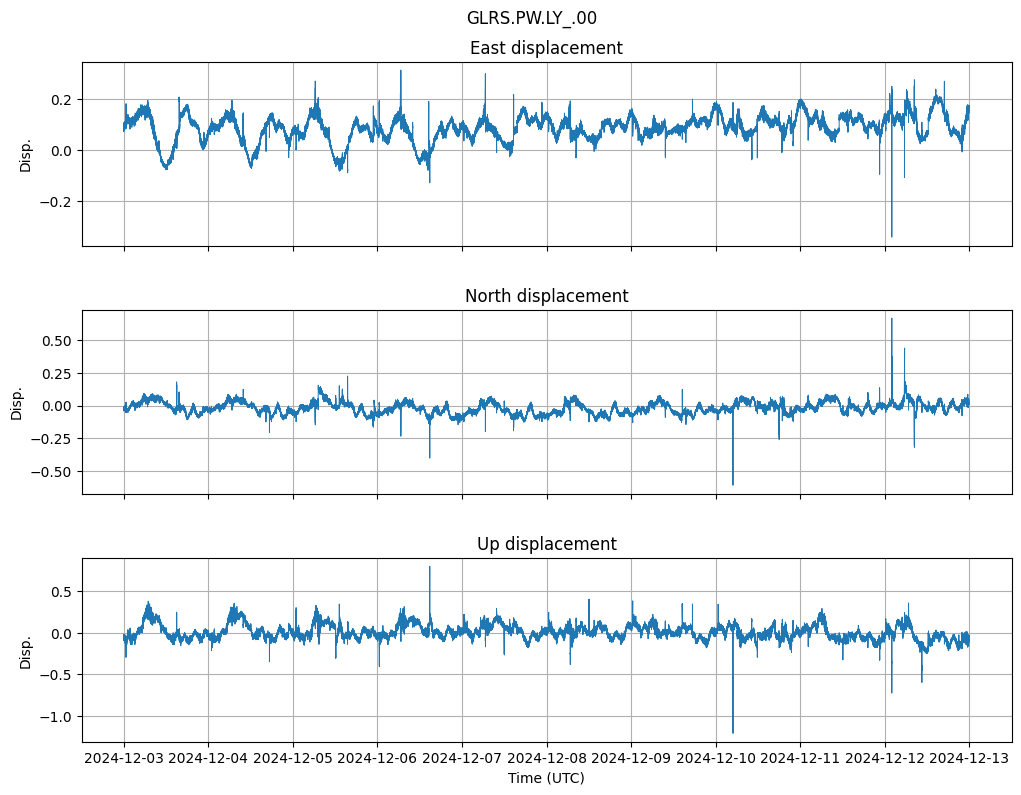Click the East plot's Disp. y-axis label

(26, 155)
